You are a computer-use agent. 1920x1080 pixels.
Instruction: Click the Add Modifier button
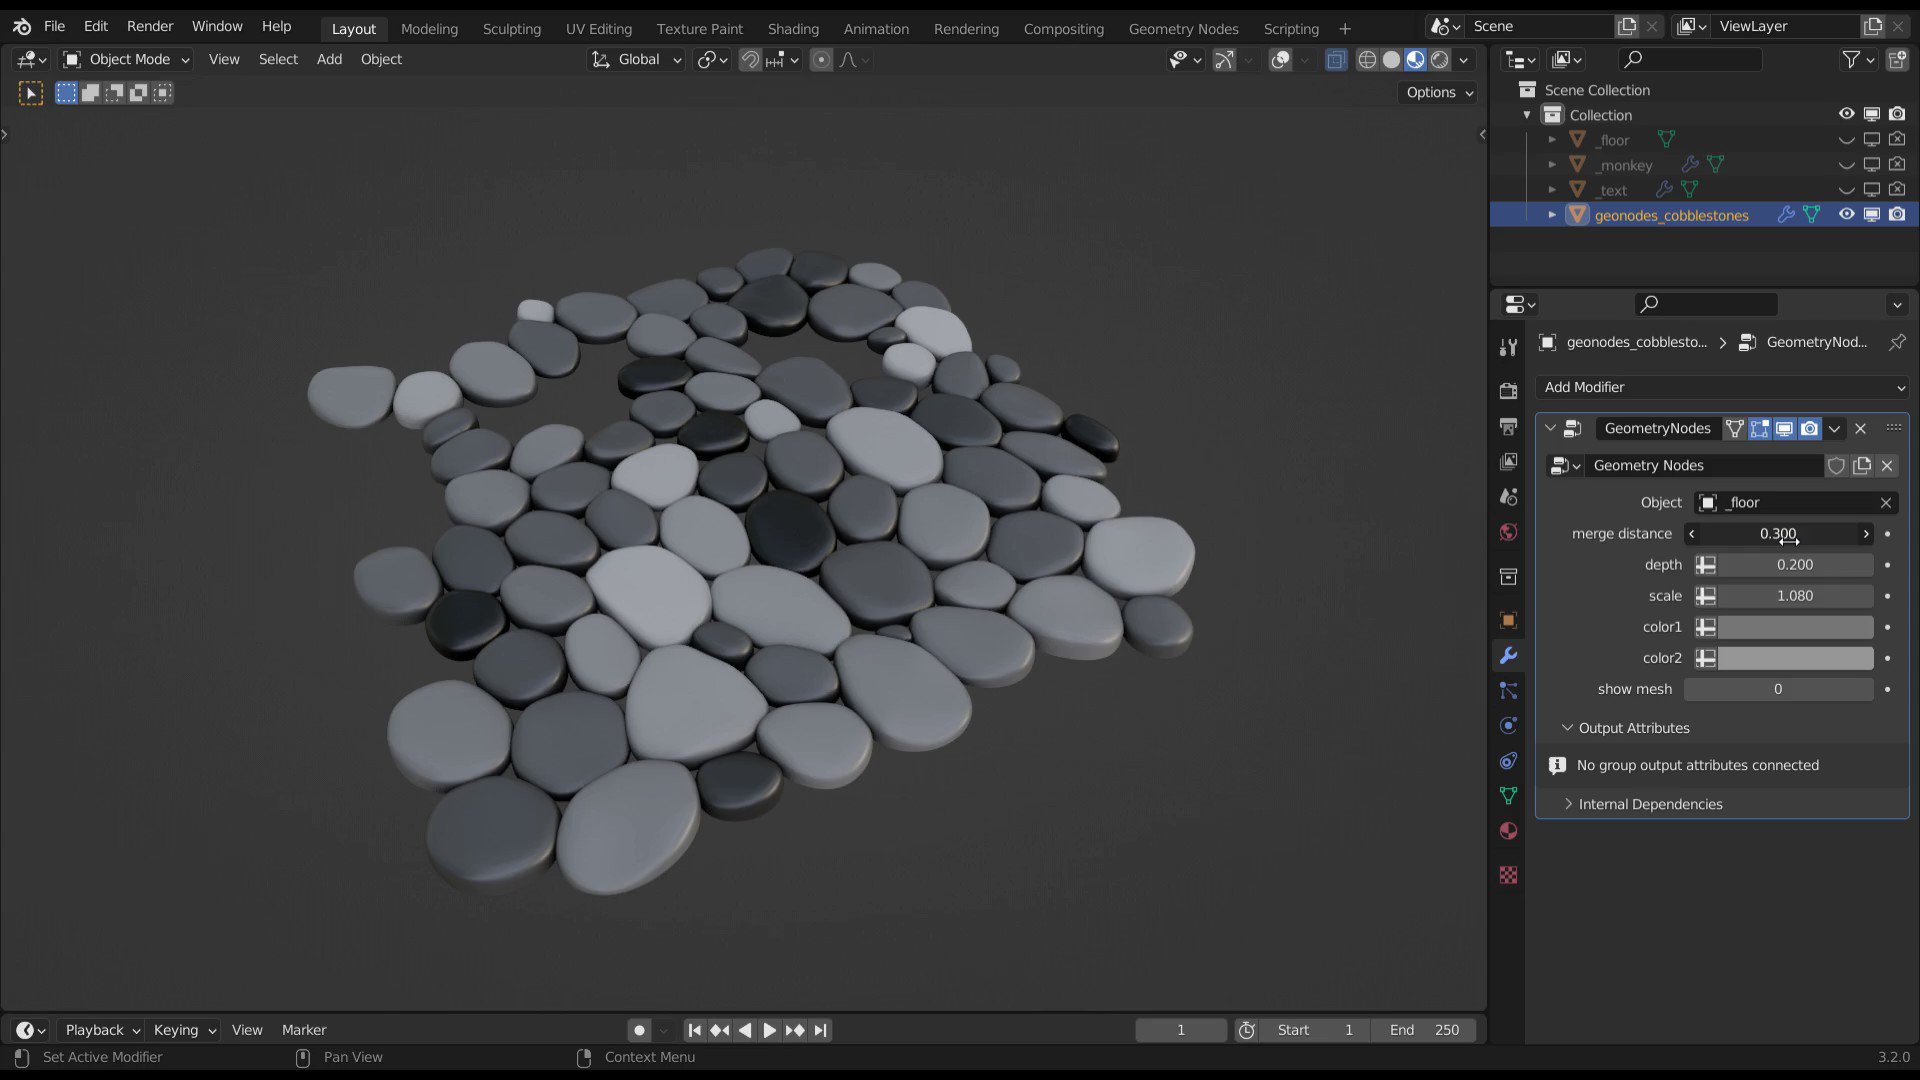click(x=1720, y=387)
